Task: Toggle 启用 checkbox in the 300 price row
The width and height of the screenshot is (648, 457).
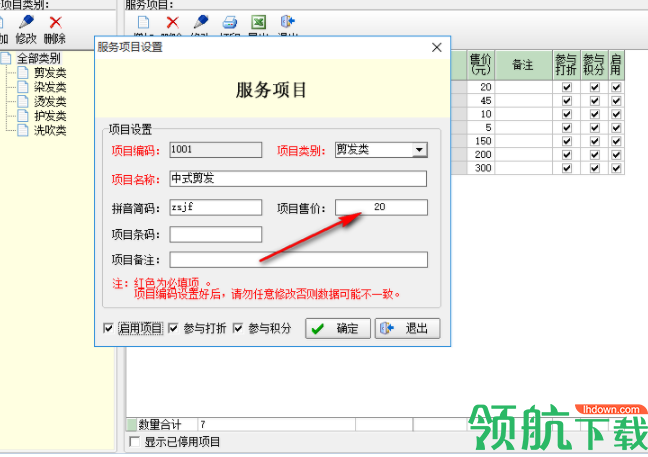Action: click(616, 168)
